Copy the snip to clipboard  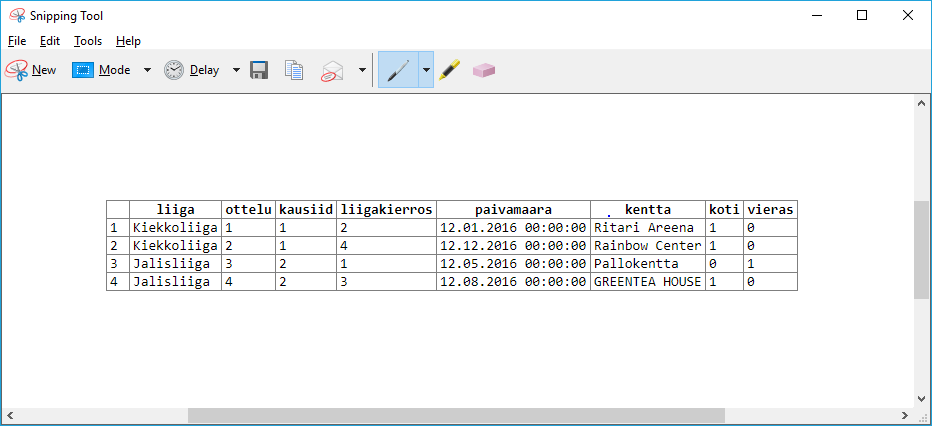(294, 70)
